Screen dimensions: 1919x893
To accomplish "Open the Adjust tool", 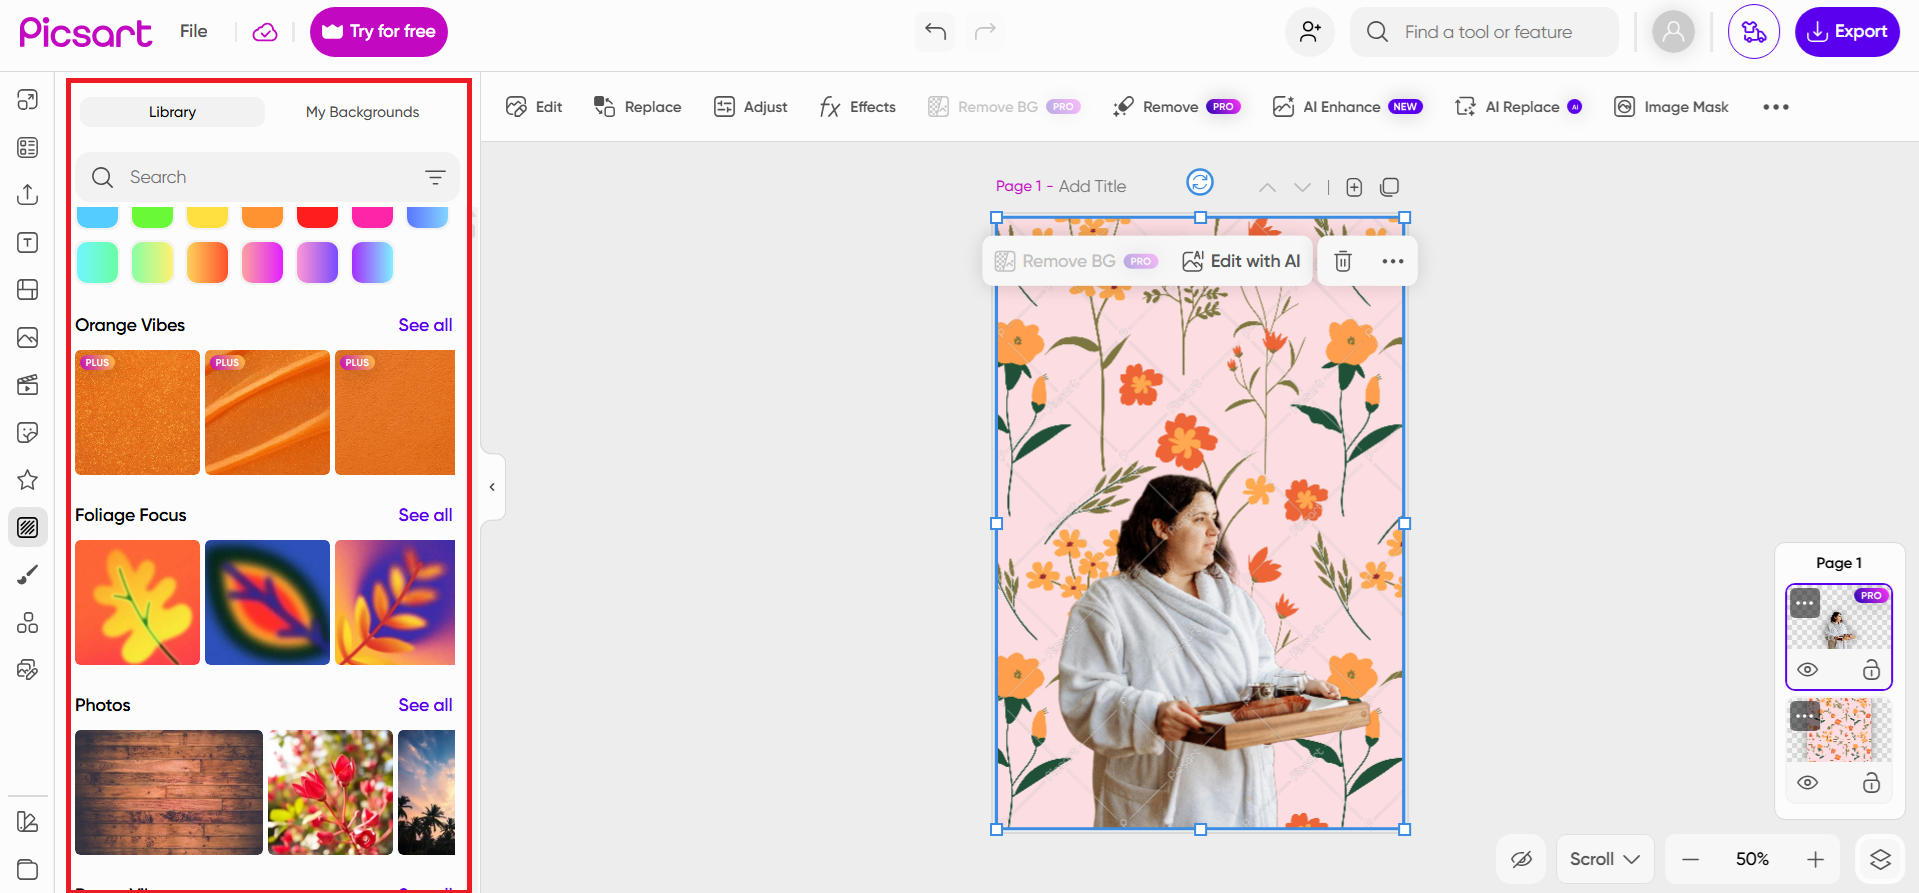I will pos(750,107).
